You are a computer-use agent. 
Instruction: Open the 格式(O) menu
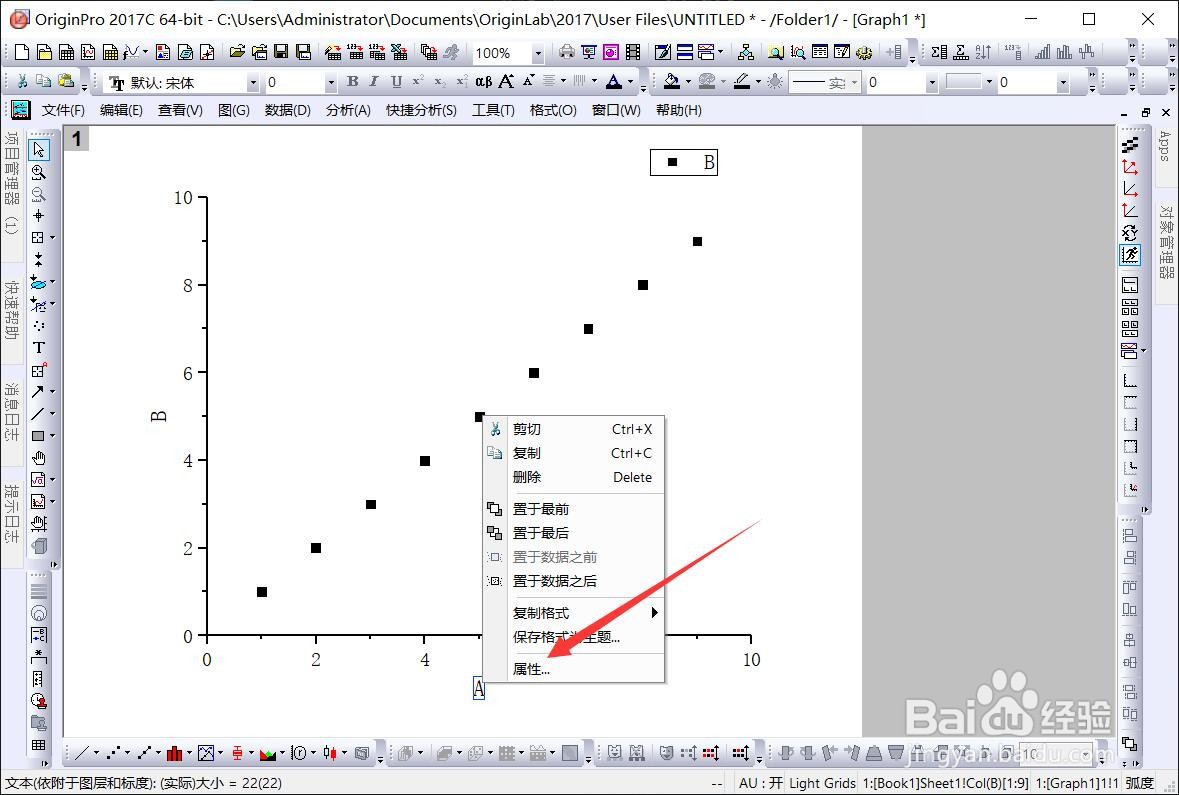point(553,110)
